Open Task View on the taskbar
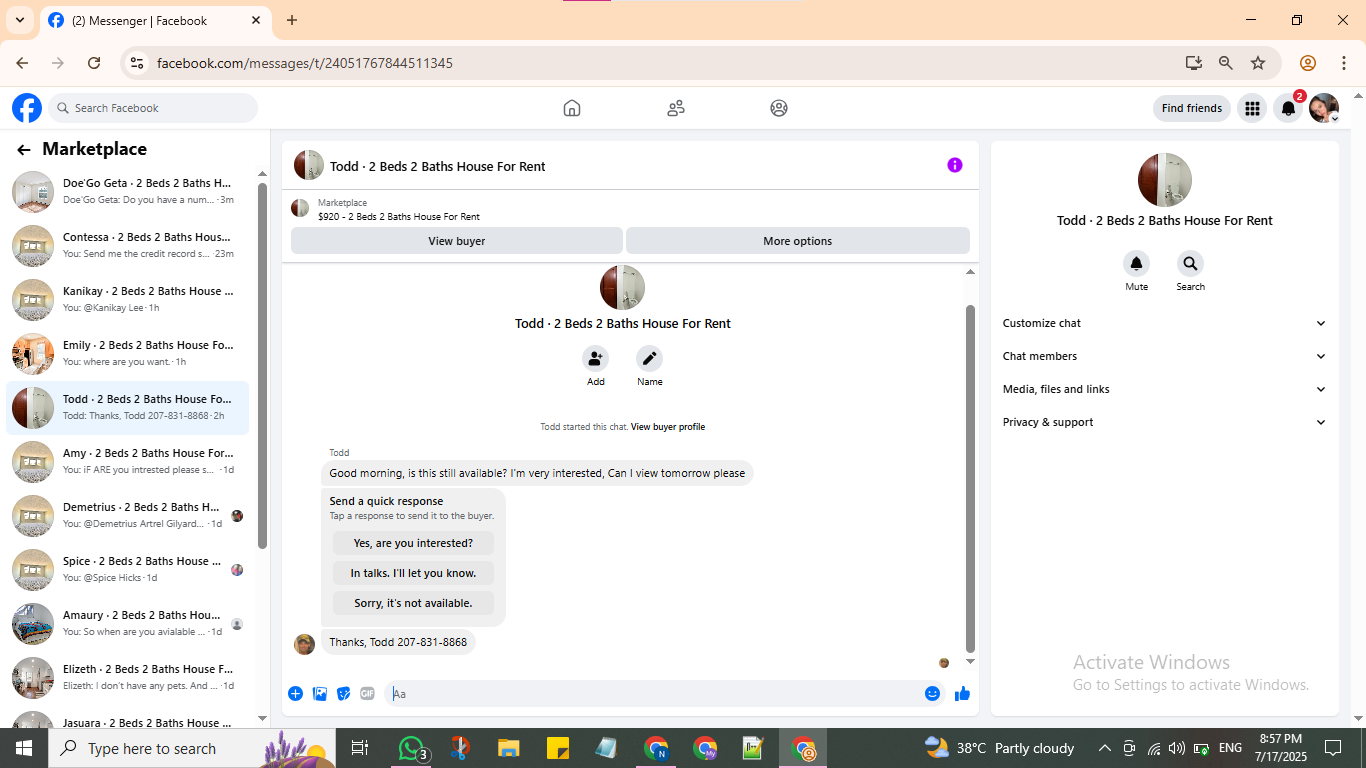 click(360, 748)
